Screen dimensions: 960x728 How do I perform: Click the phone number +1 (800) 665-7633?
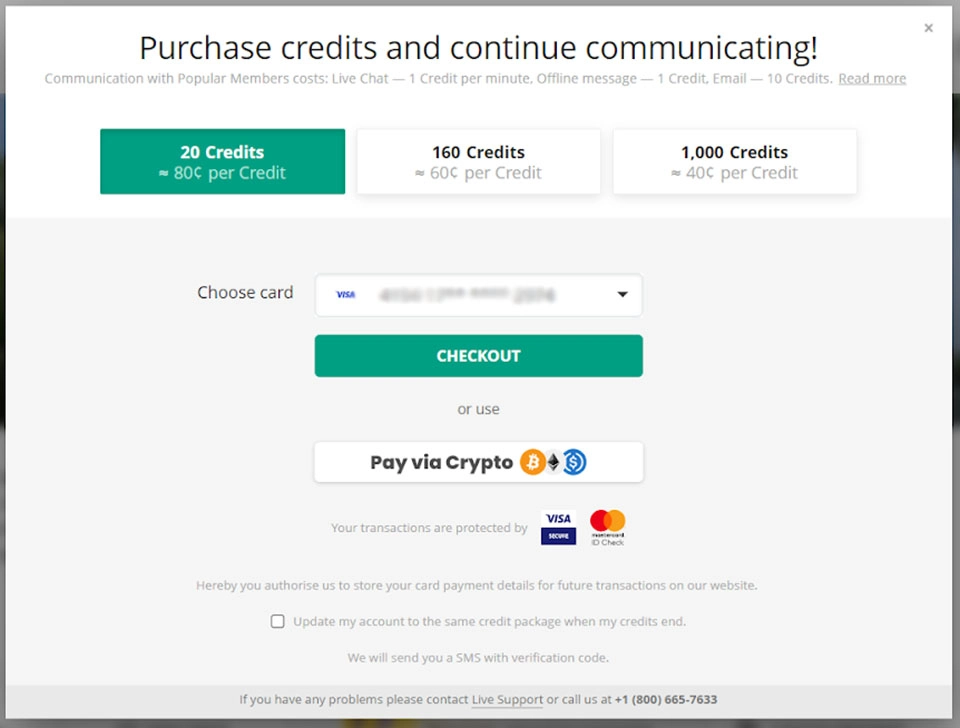pyautogui.click(x=668, y=700)
